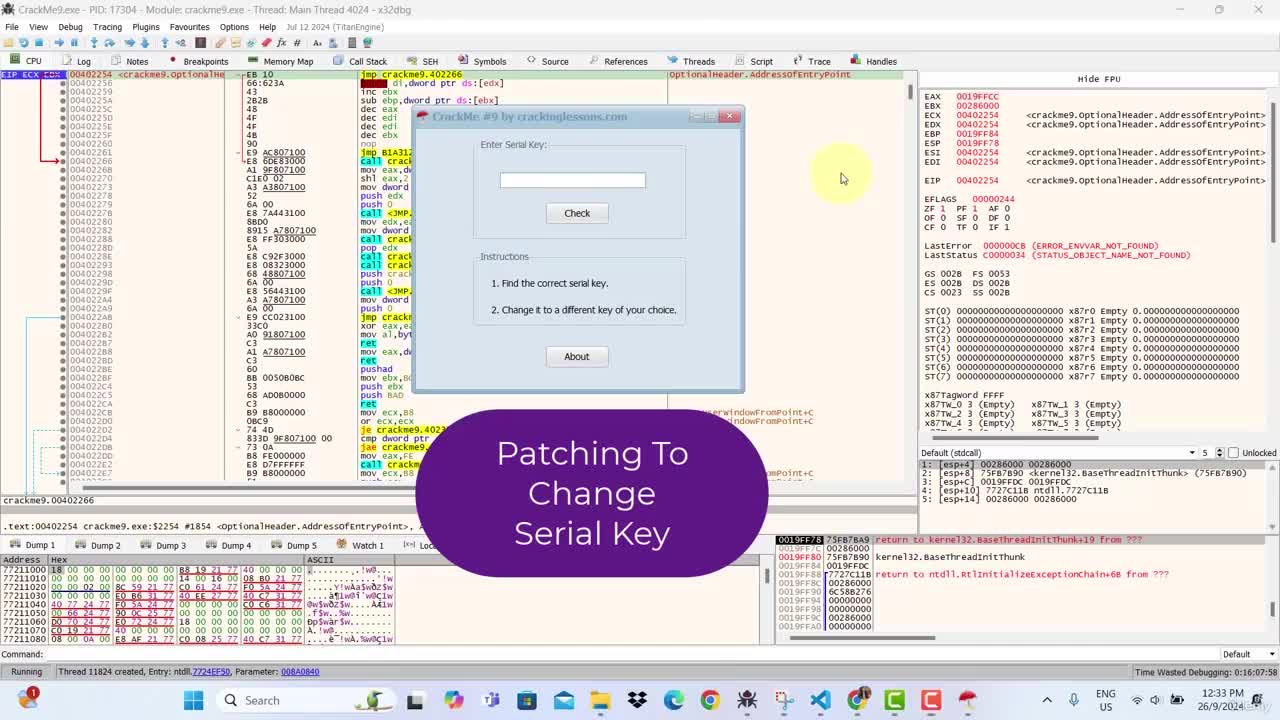
Task: Select disassembly address row 00402266
Action: point(91,161)
